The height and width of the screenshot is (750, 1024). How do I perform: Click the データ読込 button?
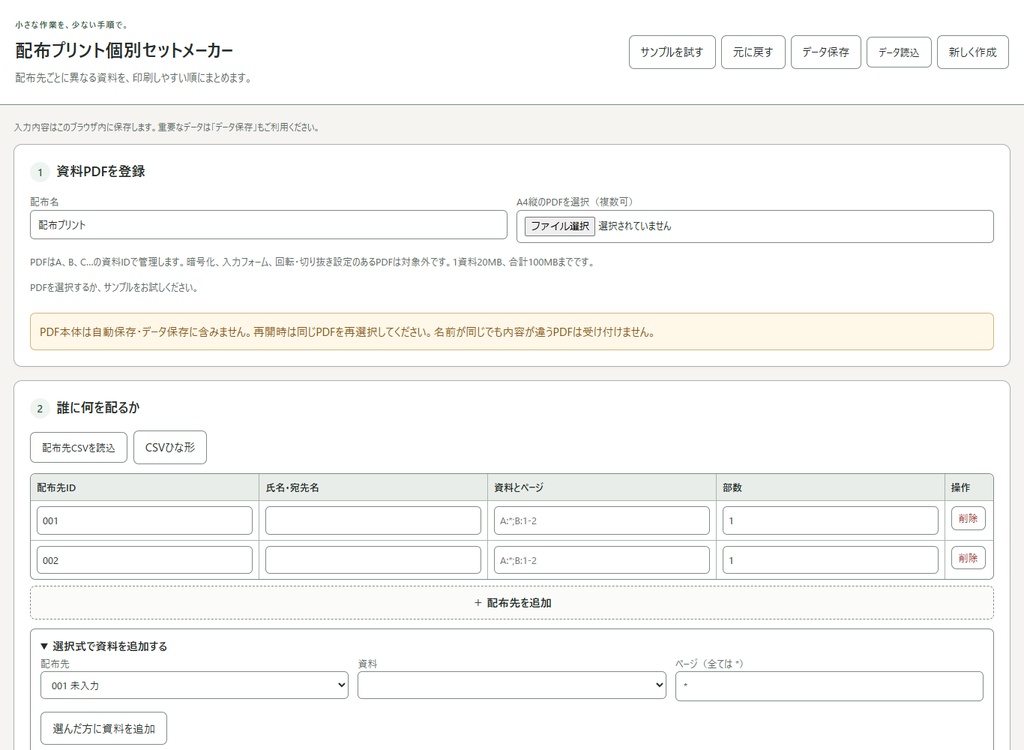coord(899,52)
